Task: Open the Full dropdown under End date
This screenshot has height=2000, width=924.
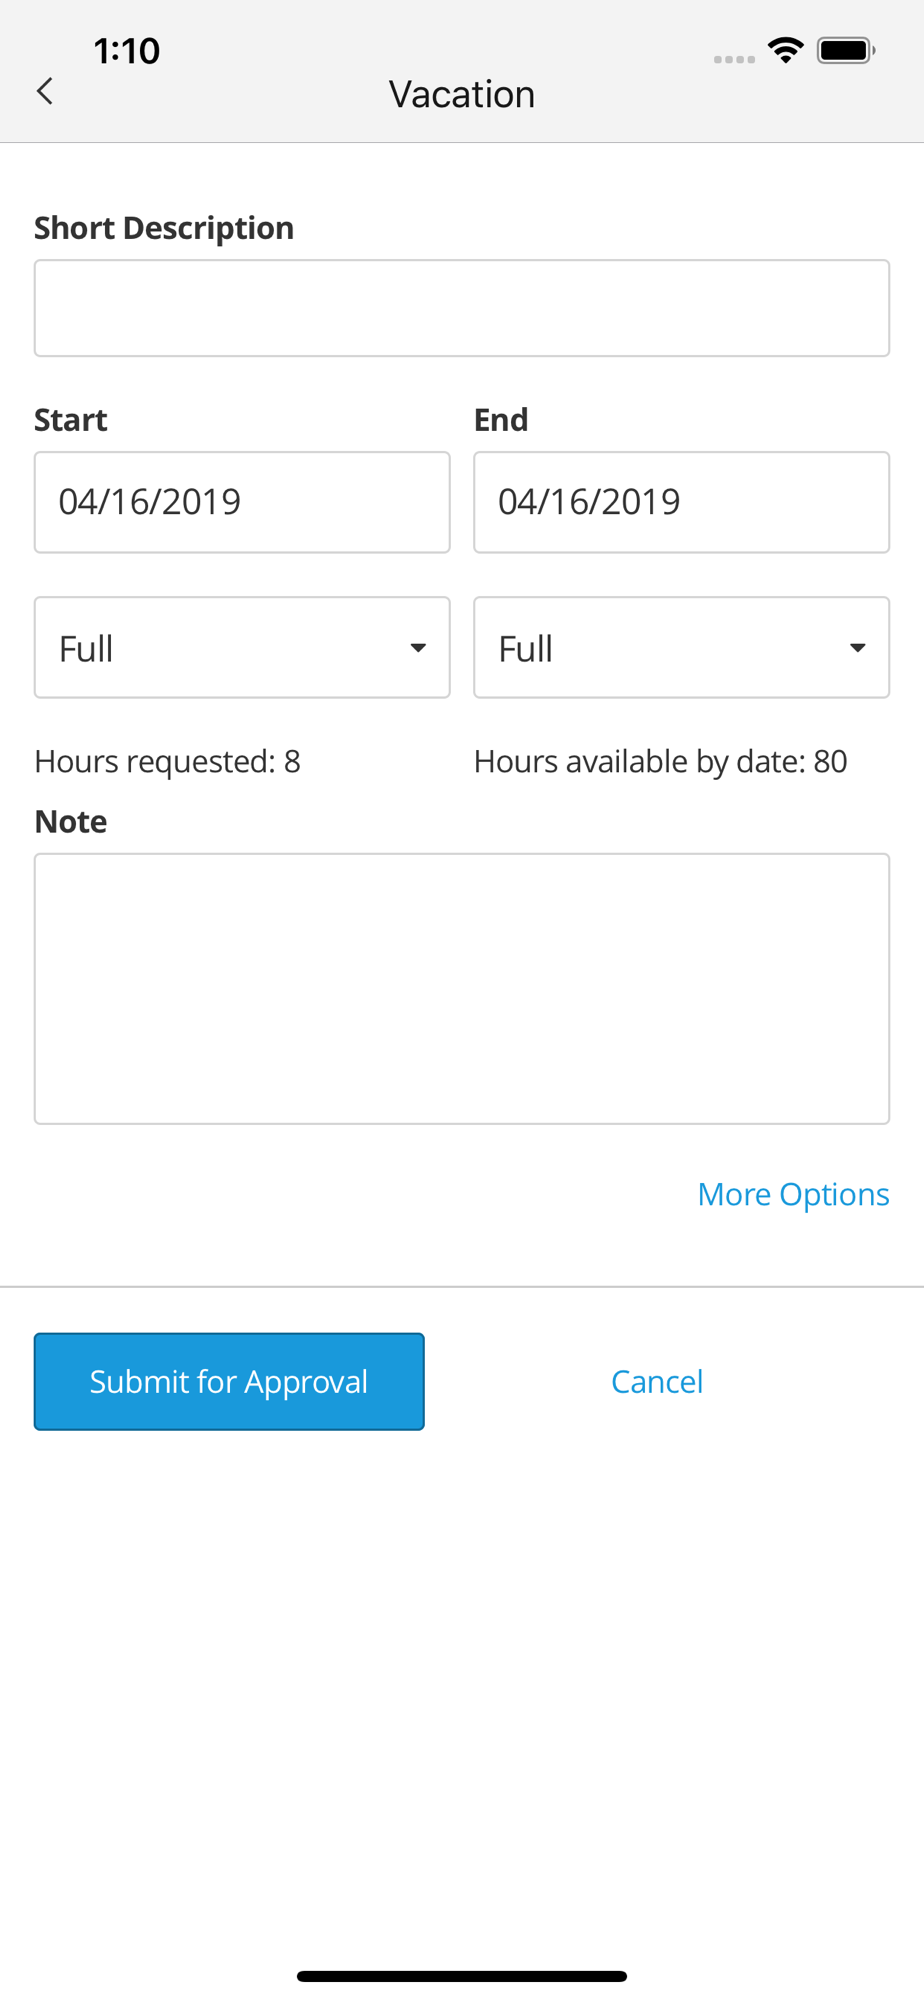Action: tap(681, 648)
